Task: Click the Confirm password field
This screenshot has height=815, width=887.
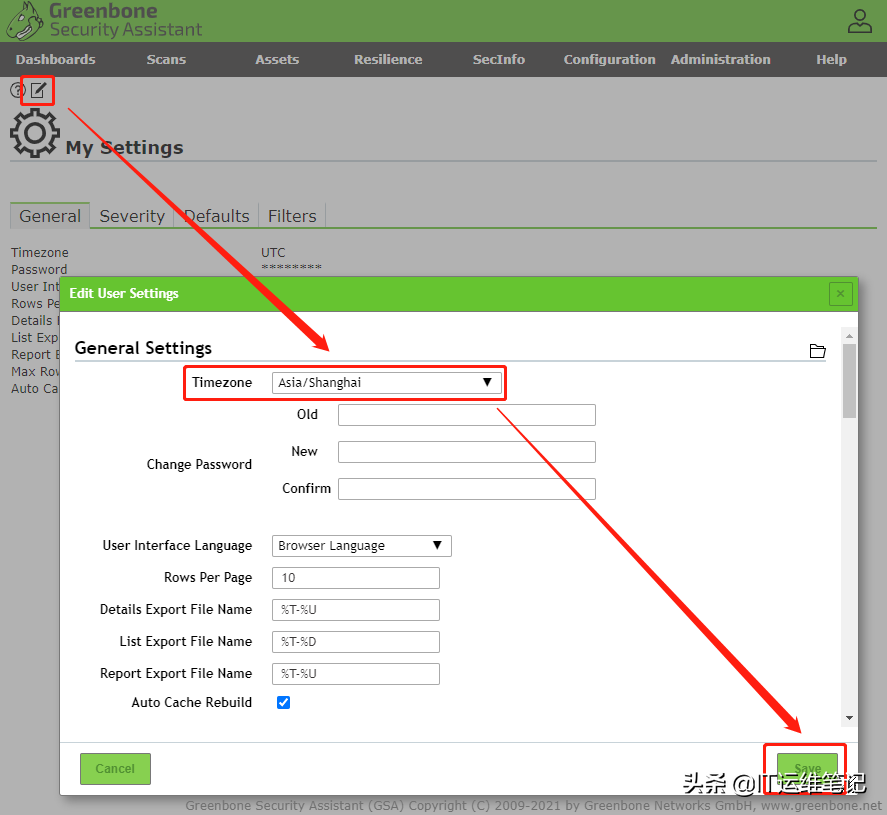Action: [466, 489]
